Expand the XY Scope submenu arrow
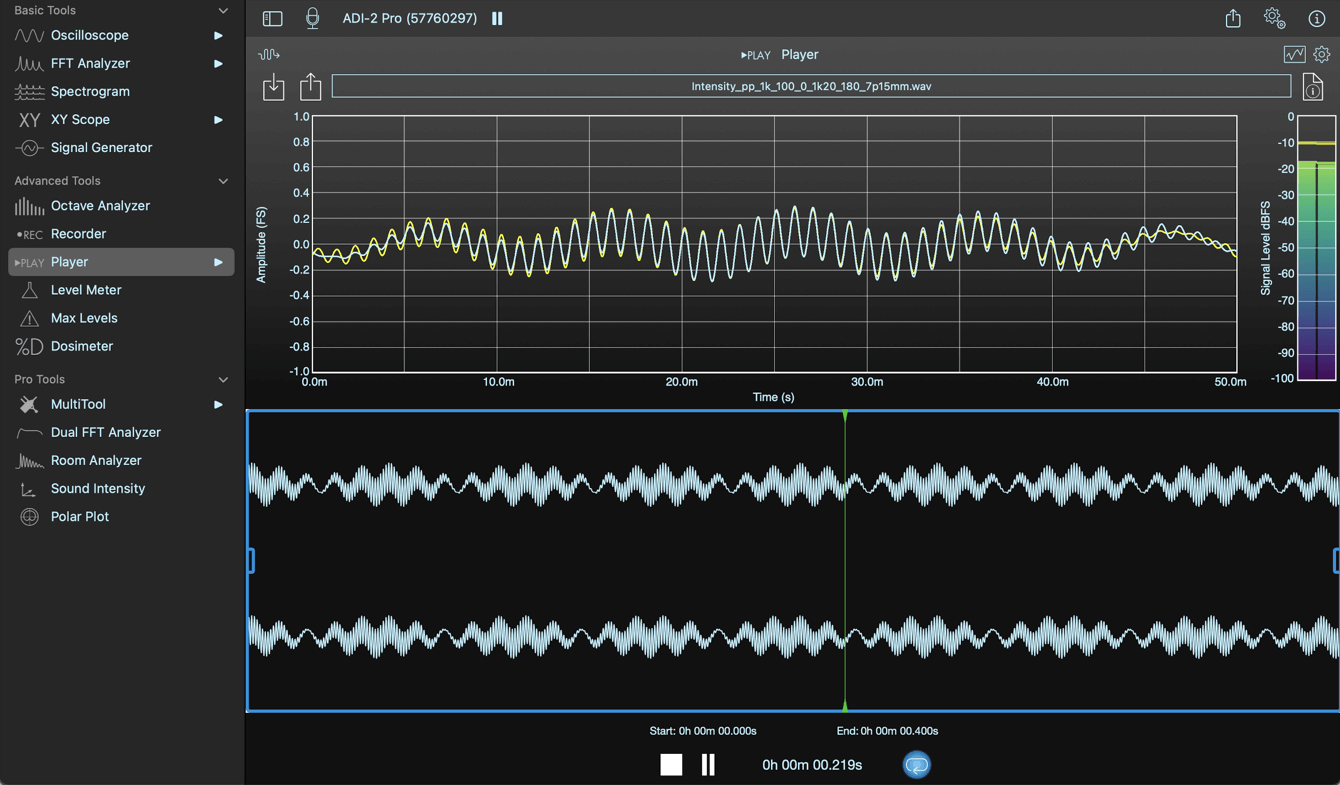 218,119
